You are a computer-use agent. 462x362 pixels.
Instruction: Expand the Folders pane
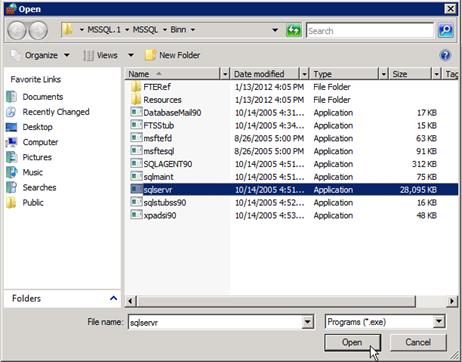click(x=113, y=298)
